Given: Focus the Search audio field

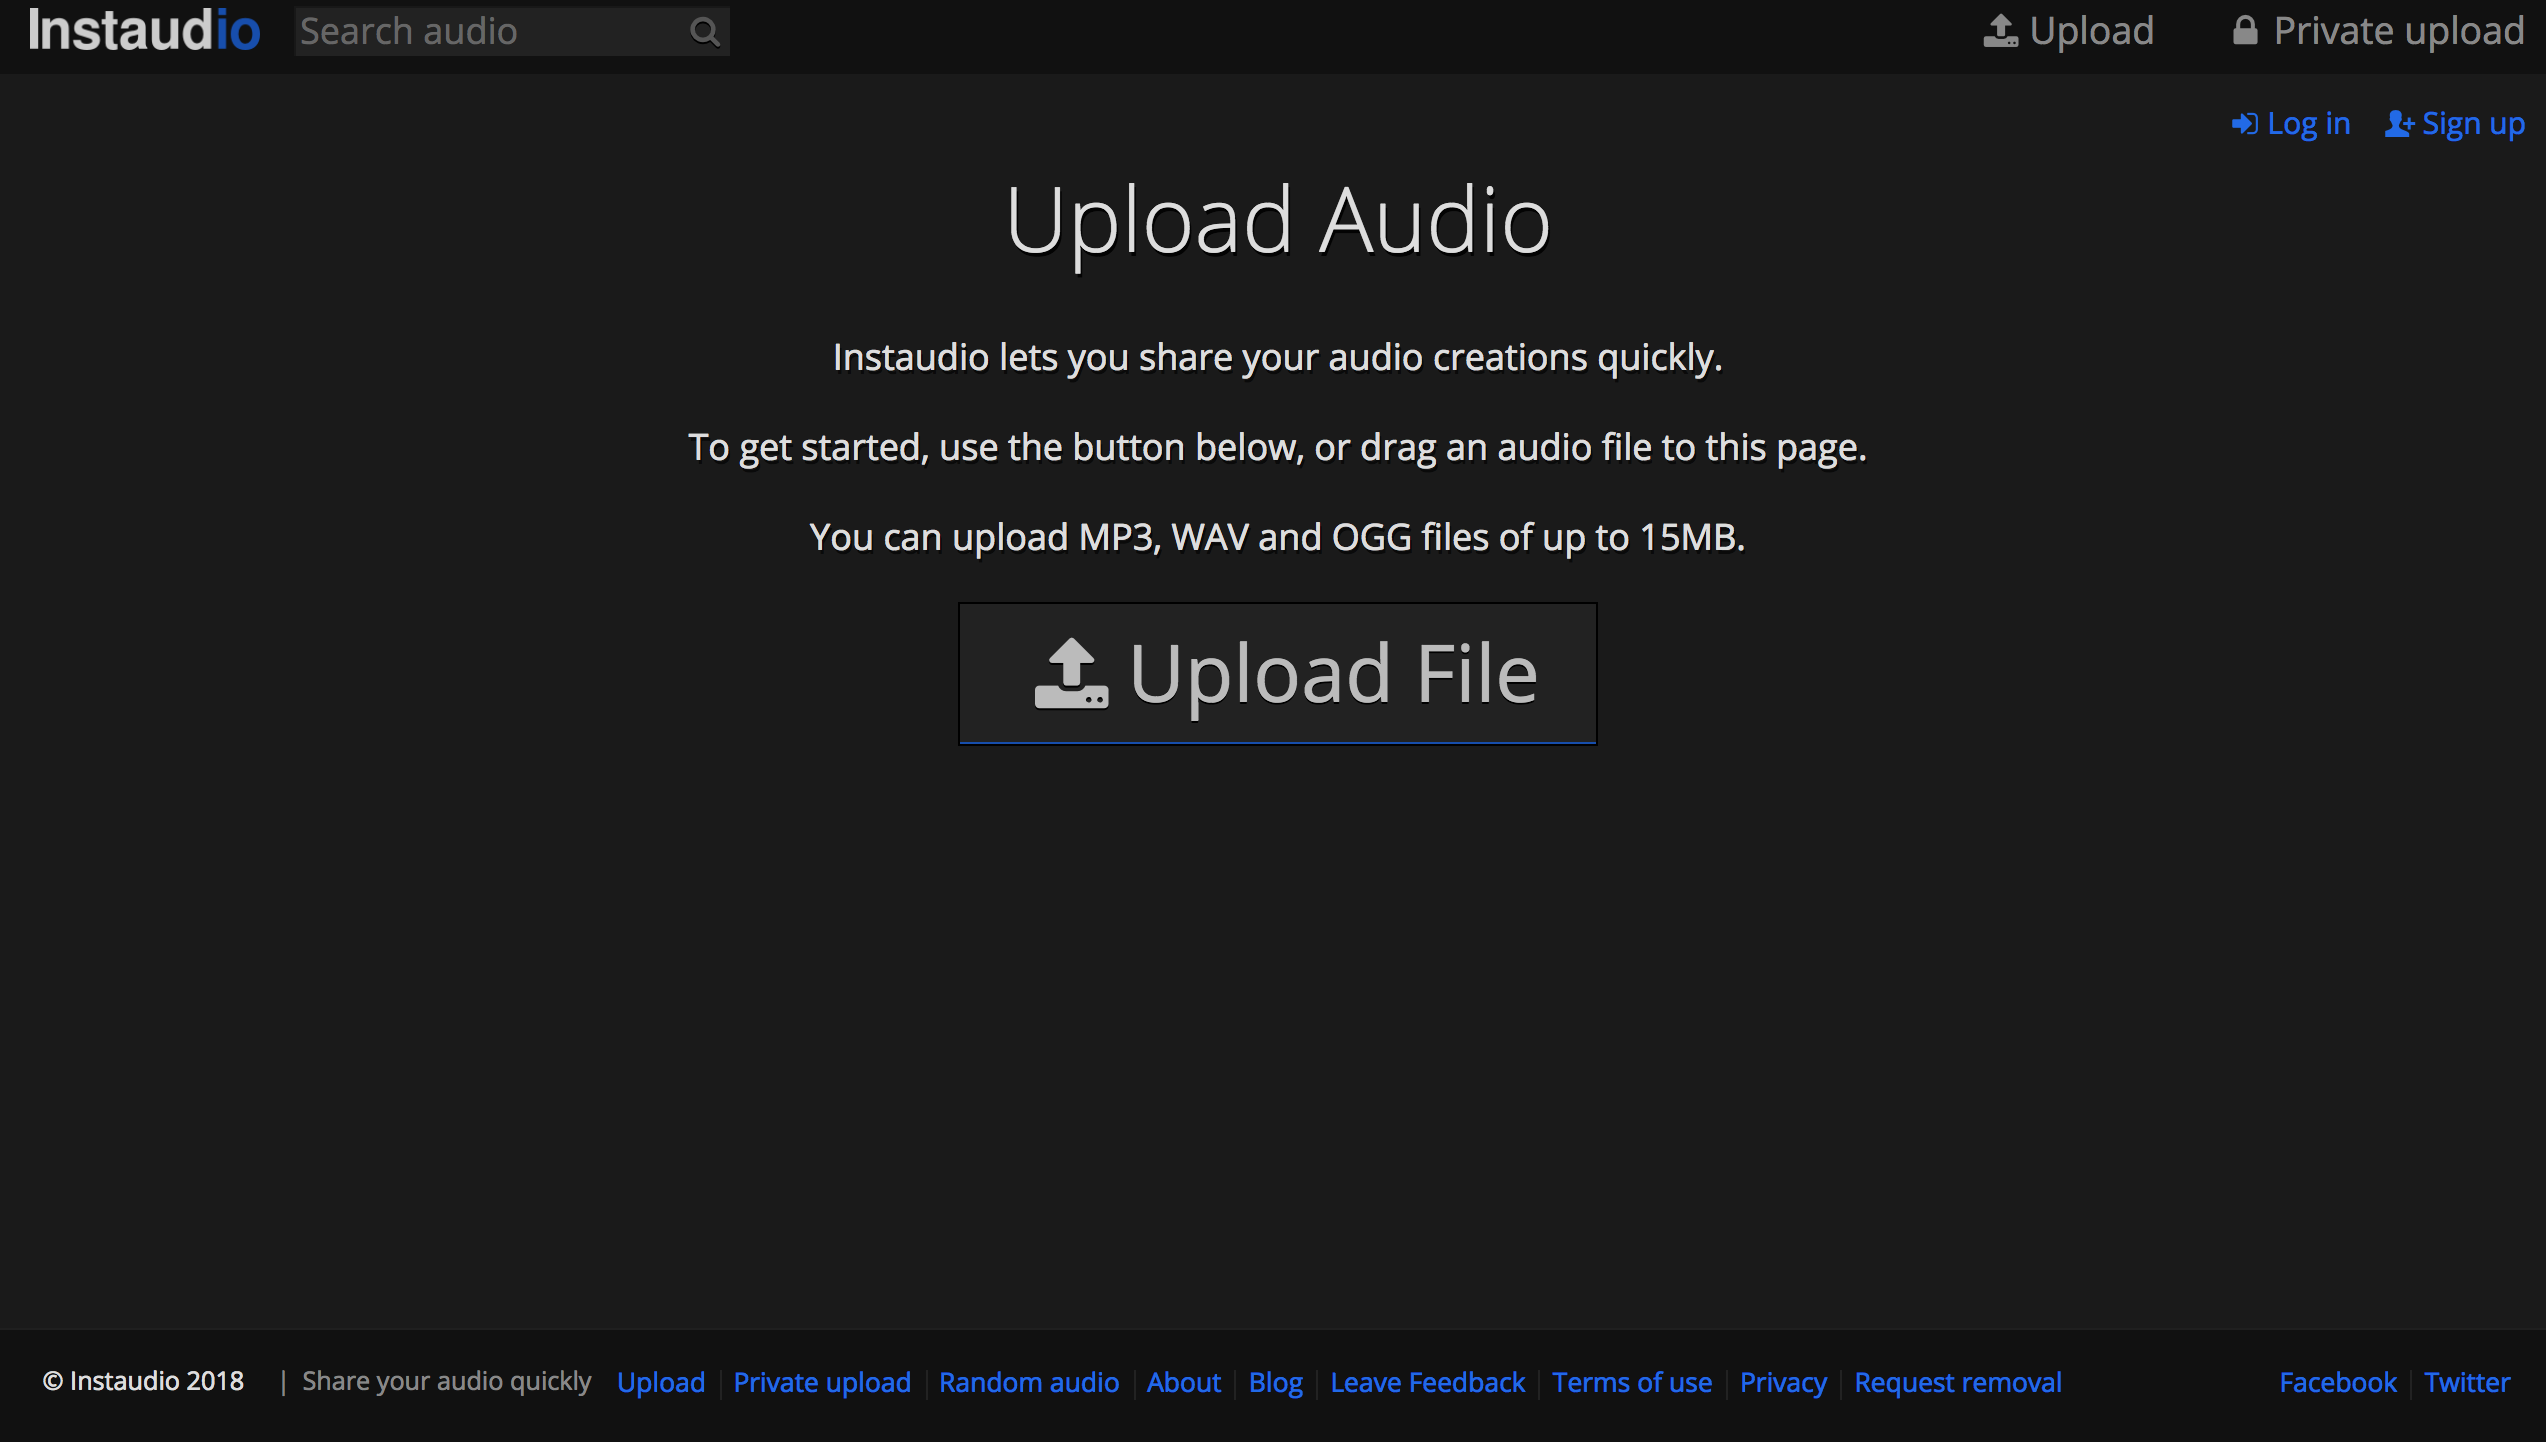Looking at the screenshot, I should tap(490, 32).
